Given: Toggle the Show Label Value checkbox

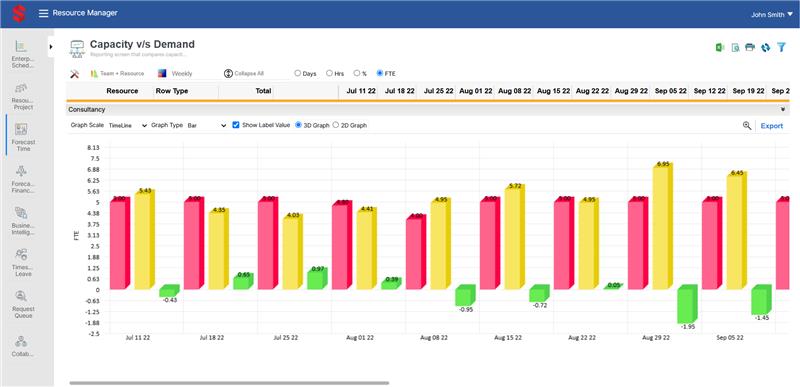Looking at the screenshot, I should [x=236, y=125].
